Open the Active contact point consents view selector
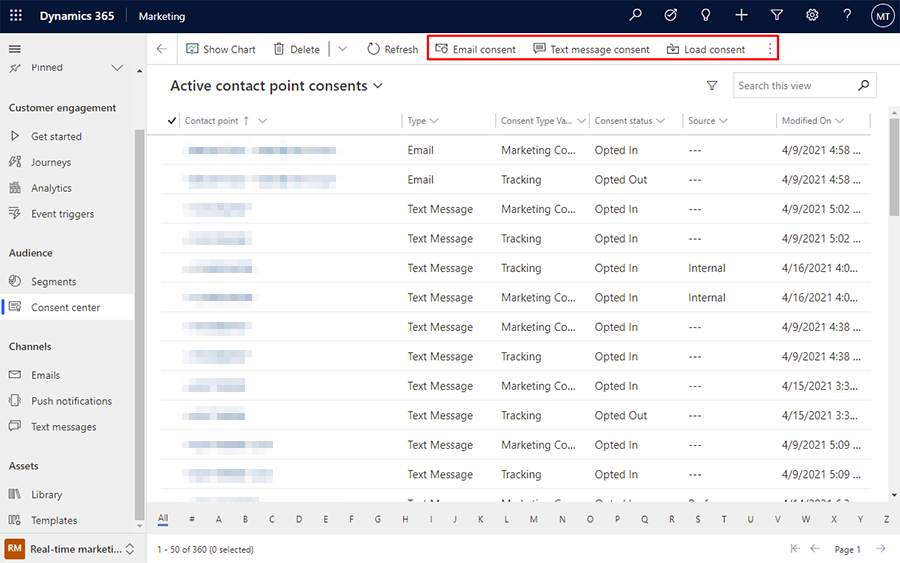Viewport: 900px width, 563px height. [277, 86]
